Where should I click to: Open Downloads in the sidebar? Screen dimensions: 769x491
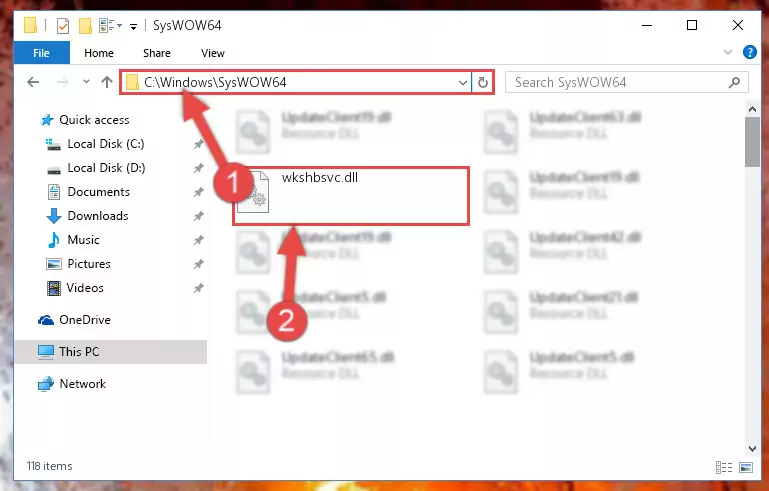[x=98, y=216]
